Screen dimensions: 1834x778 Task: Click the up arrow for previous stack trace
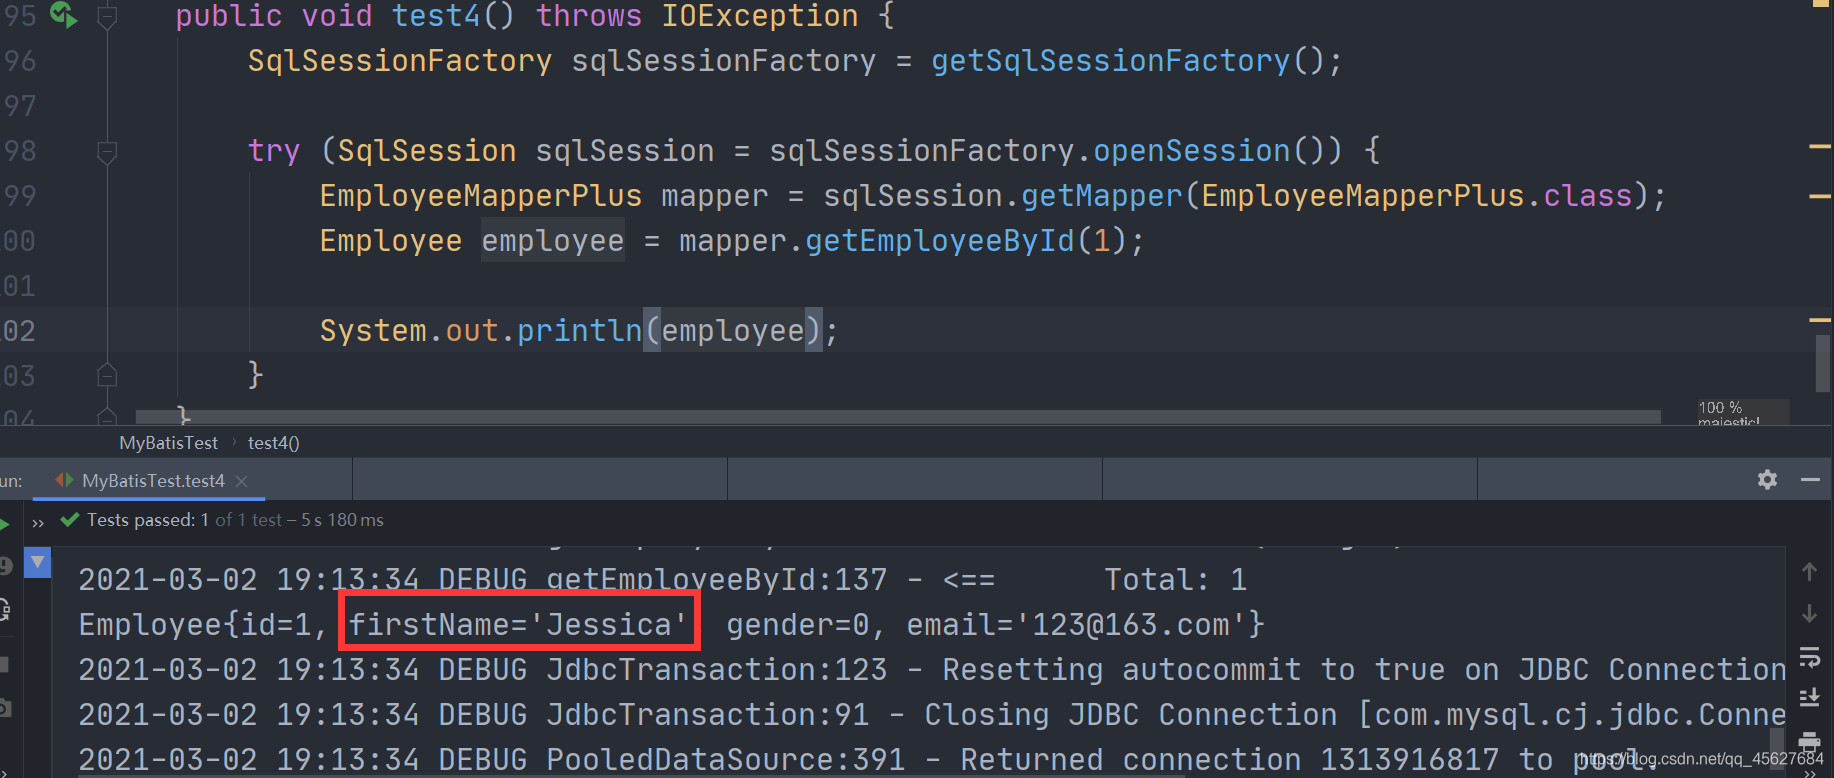click(1809, 572)
